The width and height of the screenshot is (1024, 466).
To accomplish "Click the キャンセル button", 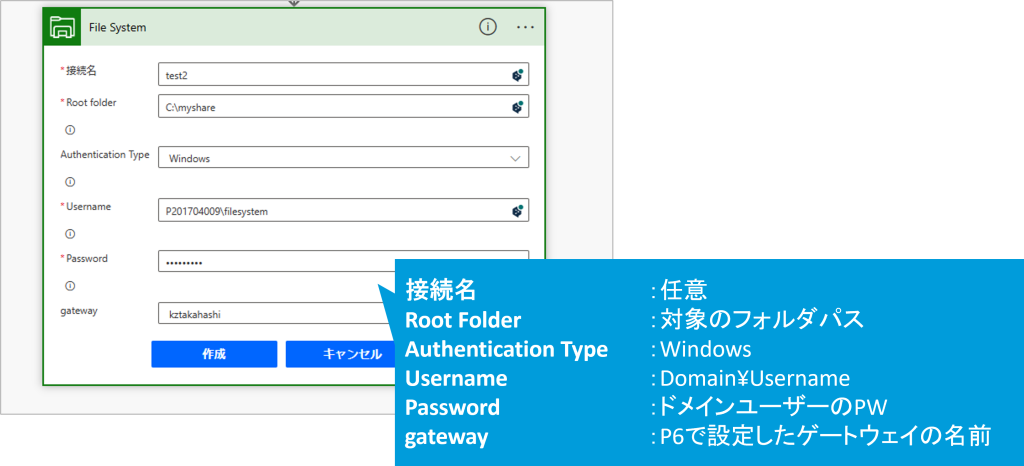I will [x=341, y=354].
